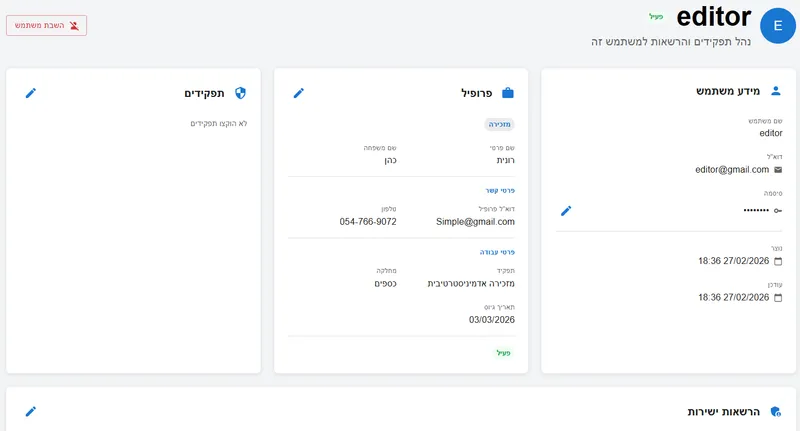This screenshot has width=800, height=431.
Task: Click the מזכירה chip in the profile card
Action: [500, 125]
